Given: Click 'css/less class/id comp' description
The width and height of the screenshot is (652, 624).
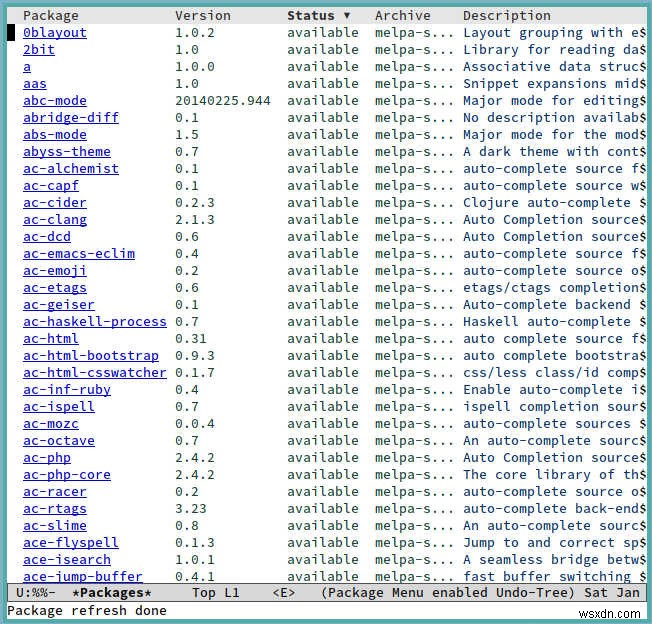Looking at the screenshot, I should 553,373.
